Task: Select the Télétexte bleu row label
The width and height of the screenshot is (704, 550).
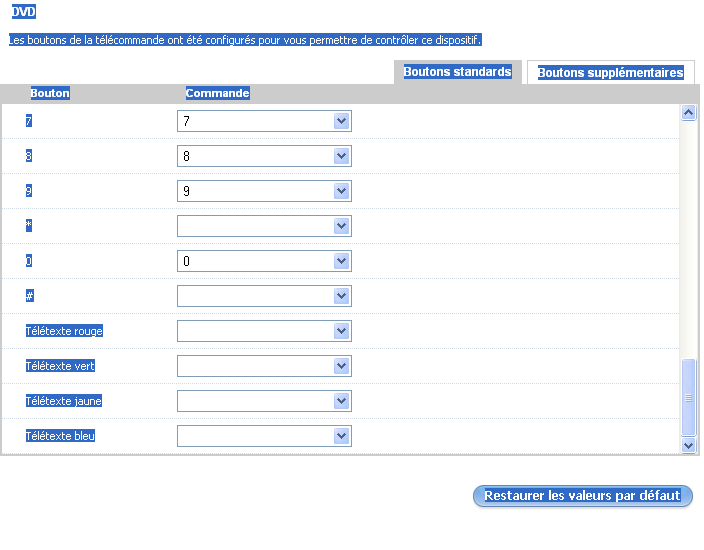Action: pyautogui.click(x=60, y=436)
